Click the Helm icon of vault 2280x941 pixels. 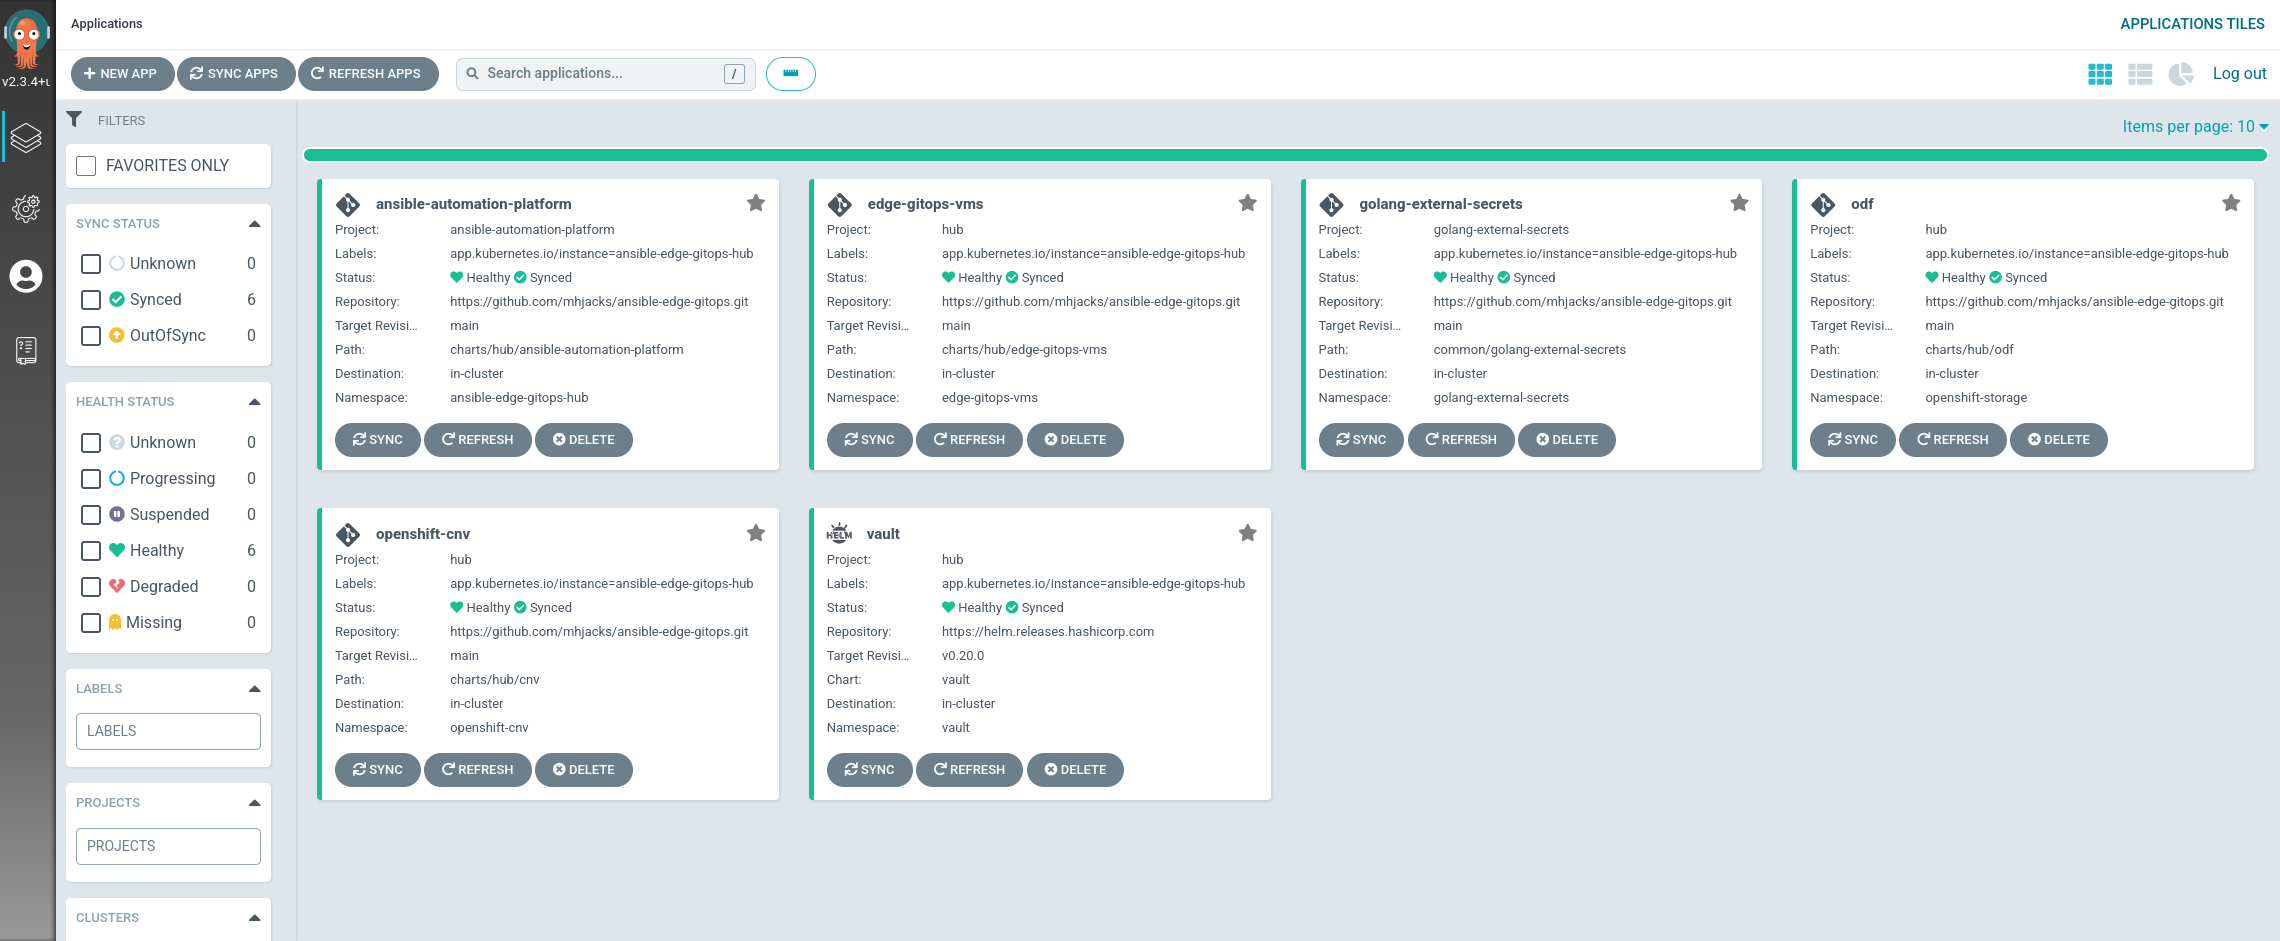(839, 534)
